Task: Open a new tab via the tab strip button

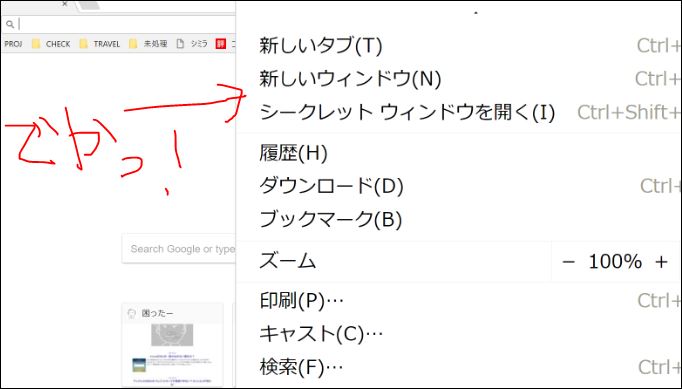Action: point(90,5)
